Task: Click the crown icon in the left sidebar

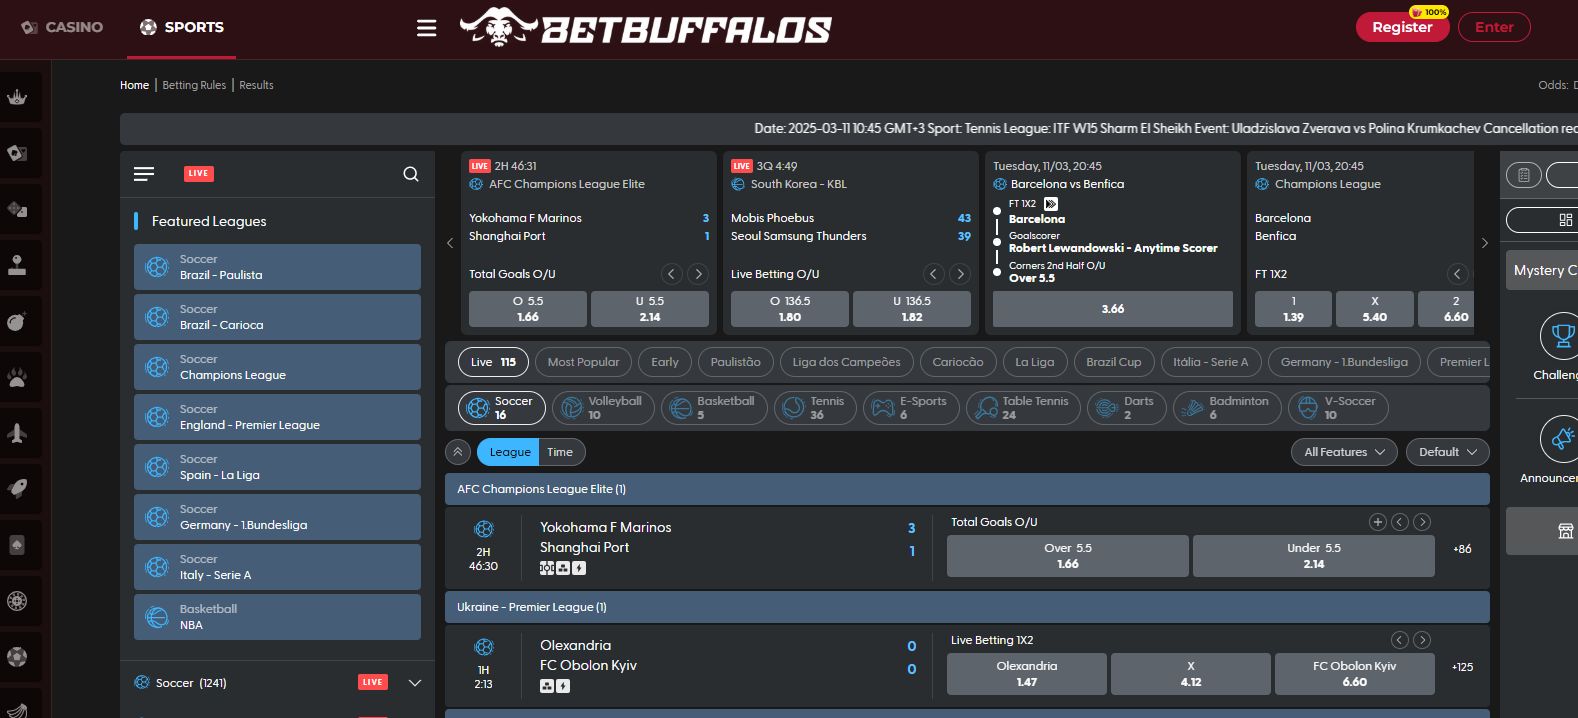Action: pyautogui.click(x=17, y=97)
